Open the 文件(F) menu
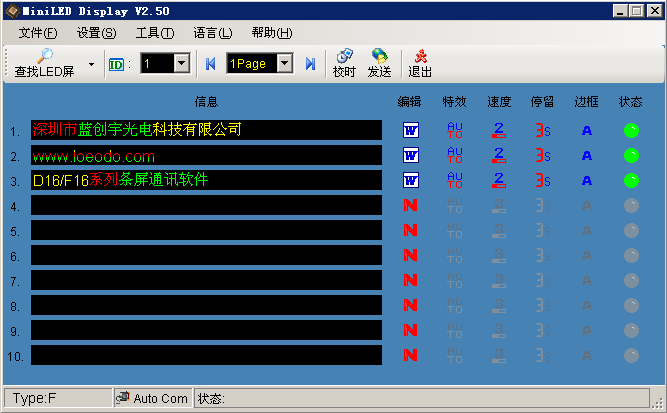Screen dimensions: 667x413 pyautogui.click(x=37, y=33)
